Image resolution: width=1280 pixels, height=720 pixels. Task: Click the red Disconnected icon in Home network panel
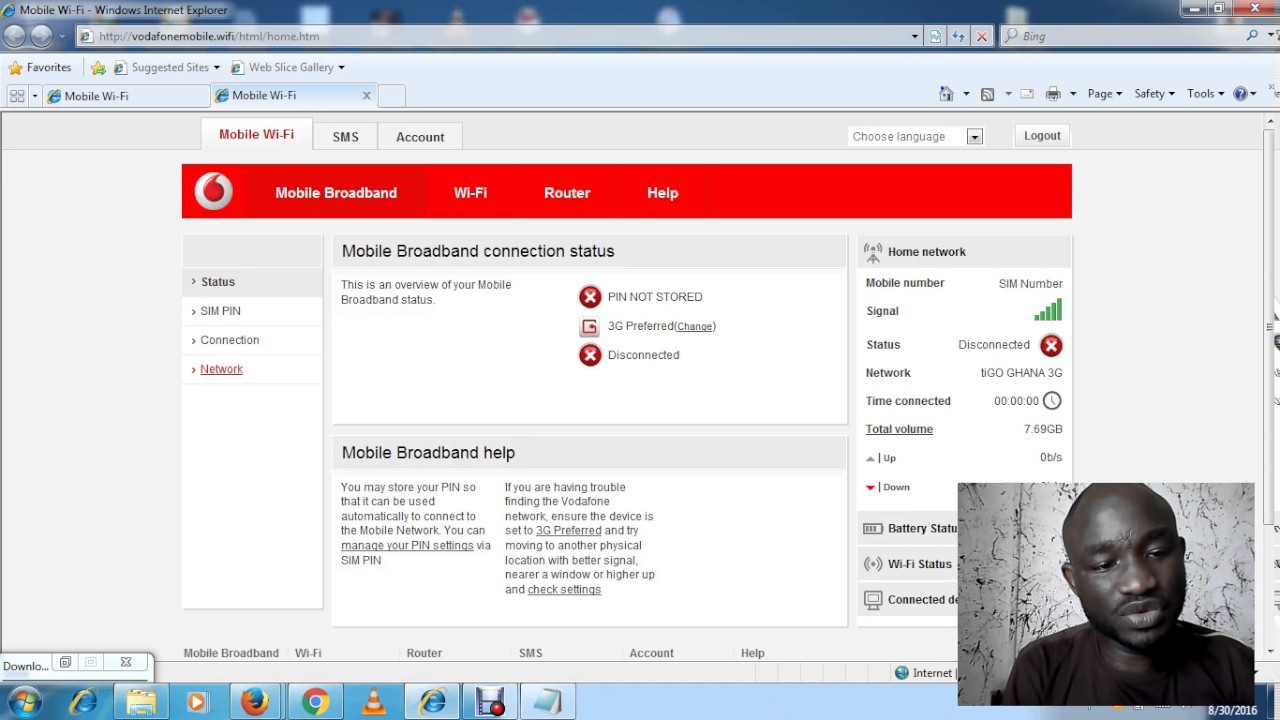coord(1051,345)
